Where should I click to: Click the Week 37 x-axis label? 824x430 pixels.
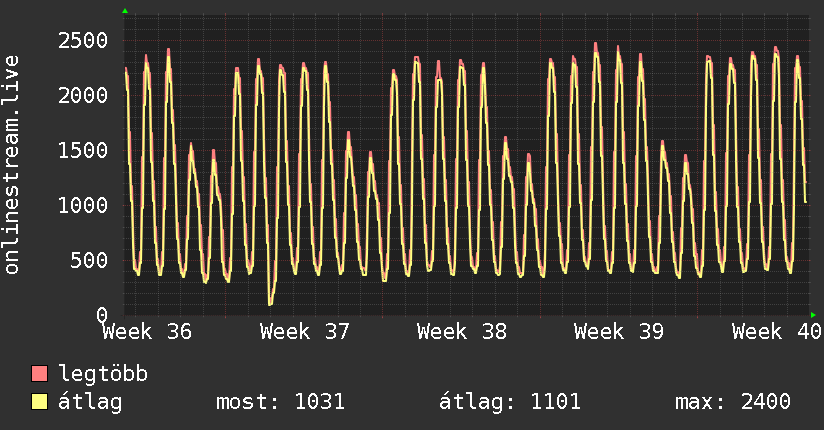coord(304,332)
